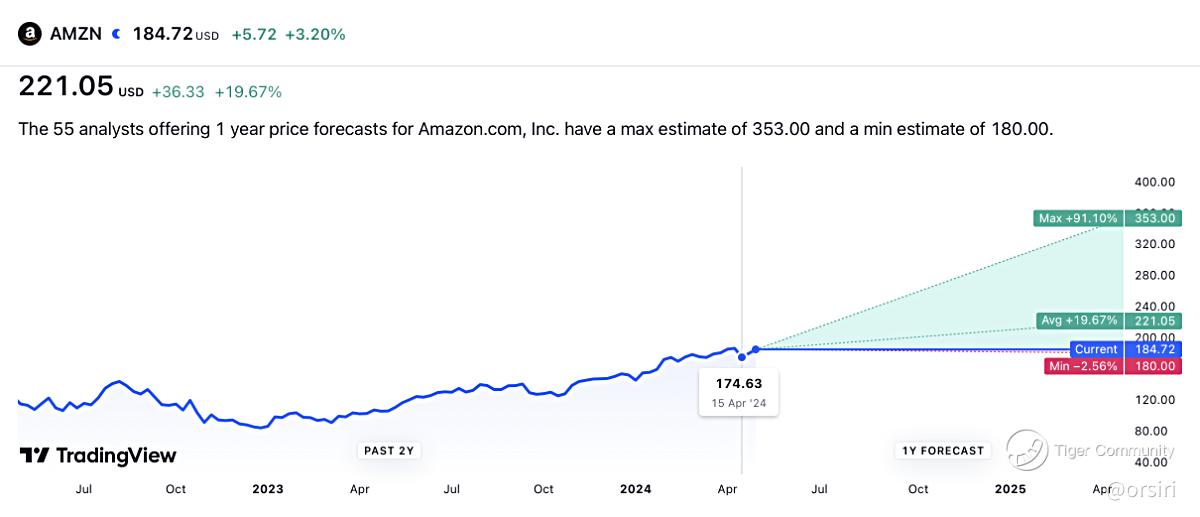Open the TradingView logo
The width and height of the screenshot is (1200, 517).
(x=98, y=455)
